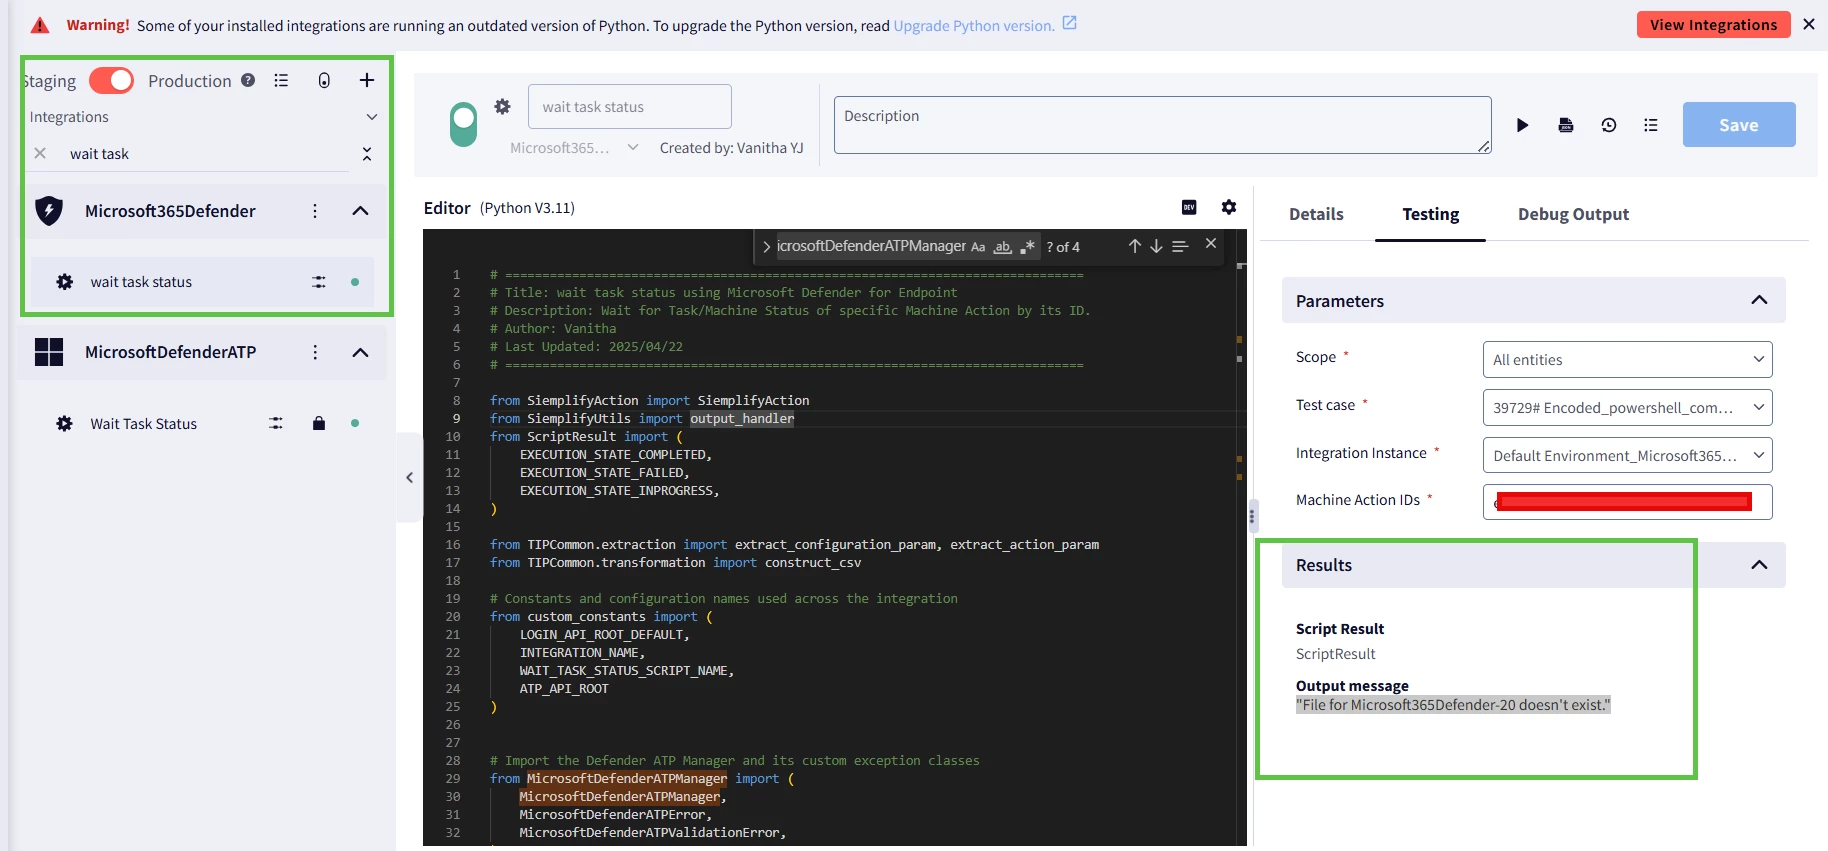
Task: Click the find field containing 'icrosoftDefenderATPManager'
Action: 871,246
